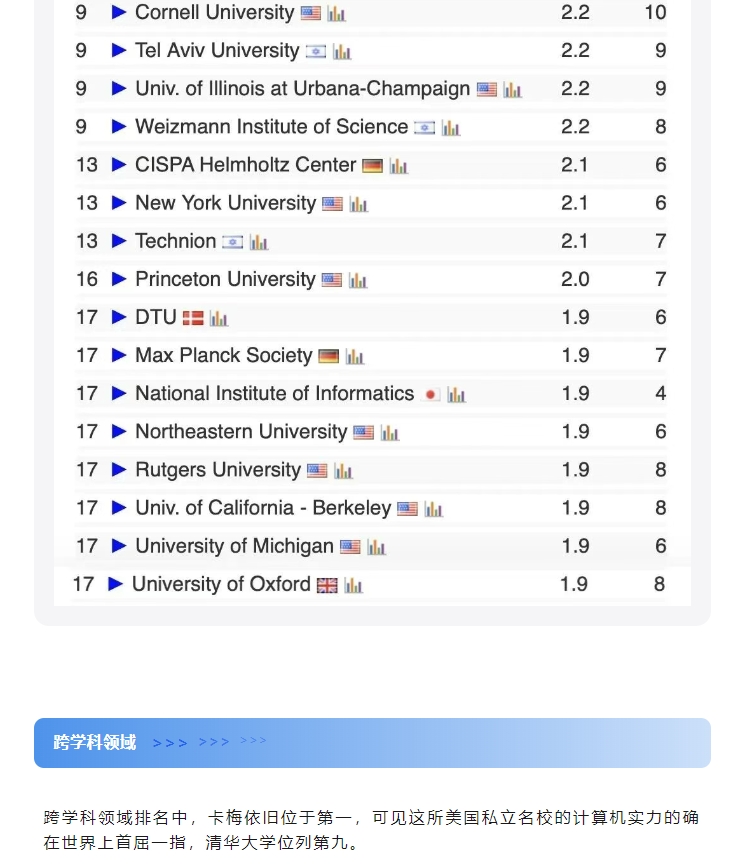Click the bar chart icon beside DTU
Screen dimensions: 746x868
click(219, 318)
